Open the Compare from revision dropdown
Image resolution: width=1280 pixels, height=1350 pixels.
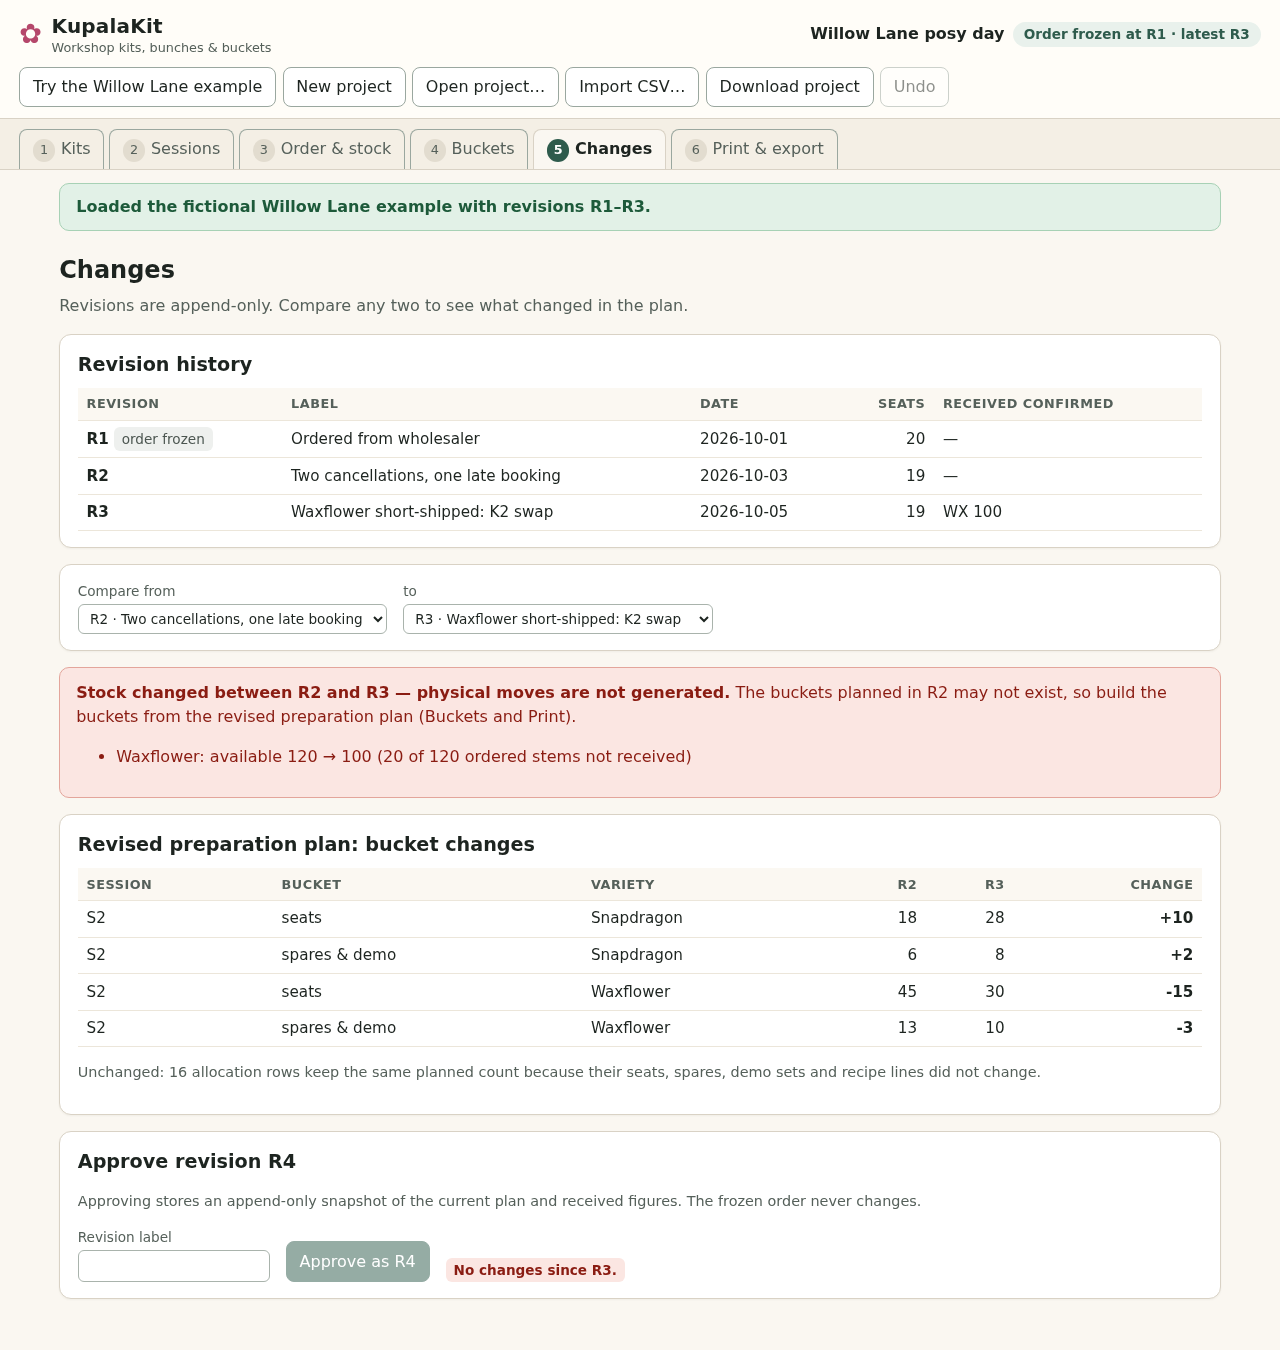pos(232,619)
